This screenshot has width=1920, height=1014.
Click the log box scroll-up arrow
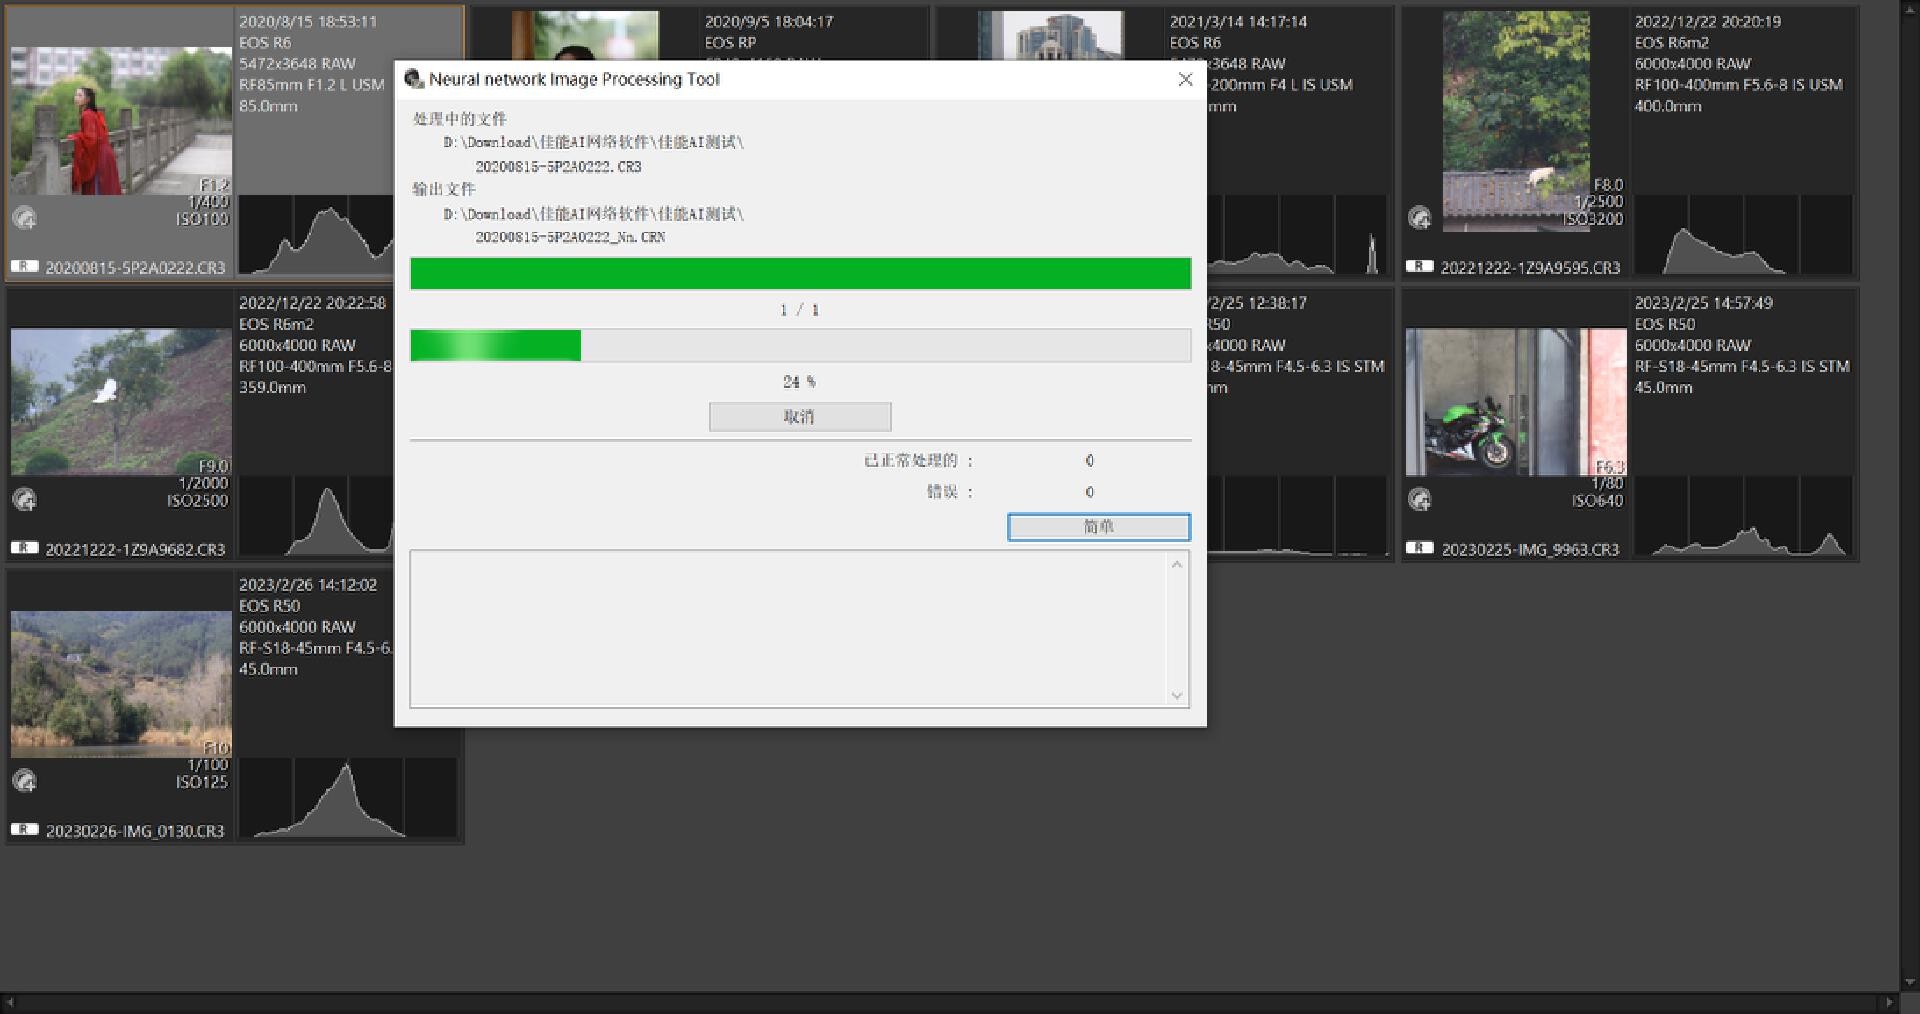tap(1177, 565)
